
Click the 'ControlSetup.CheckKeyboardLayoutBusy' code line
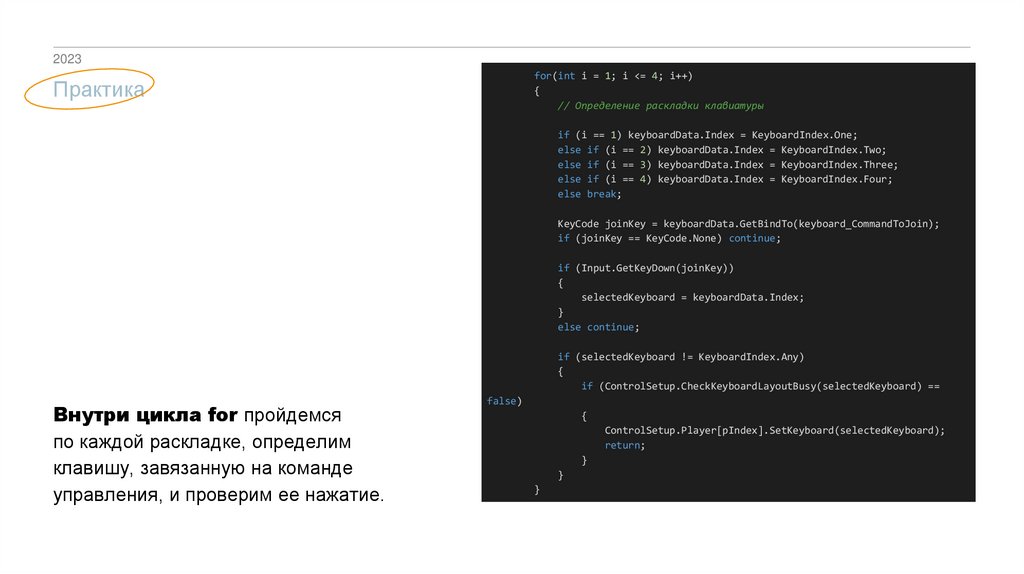coord(760,387)
